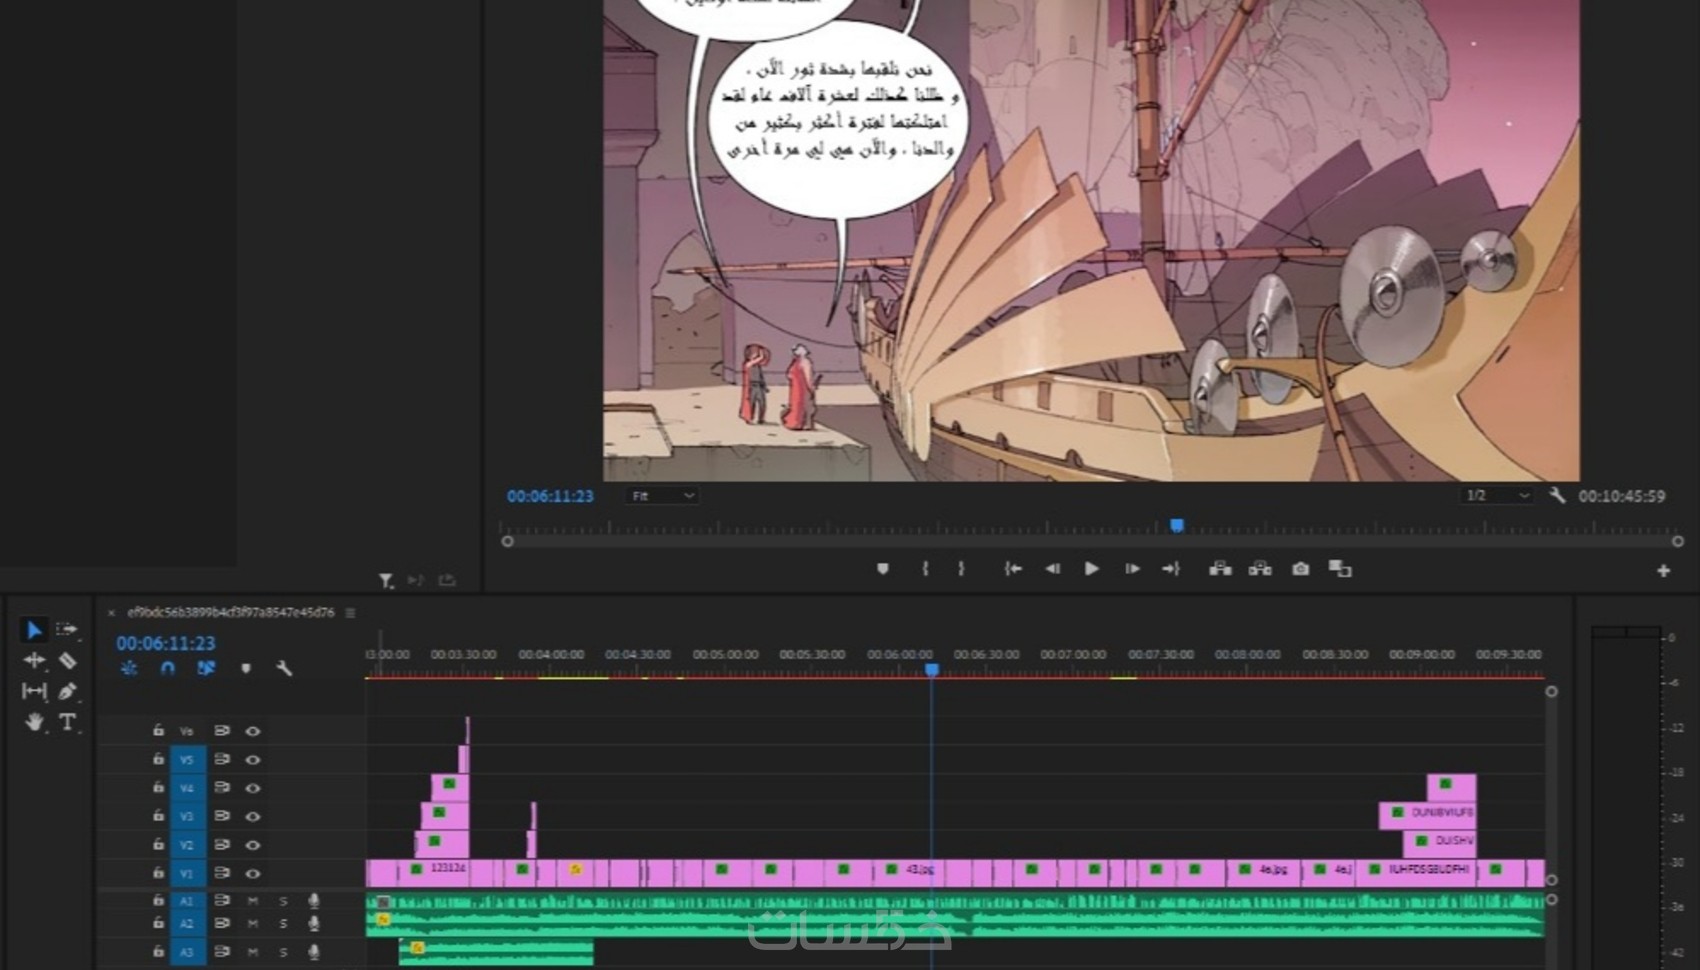The width and height of the screenshot is (1700, 970).
Task: Step forward one frame
Action: tap(1132, 569)
